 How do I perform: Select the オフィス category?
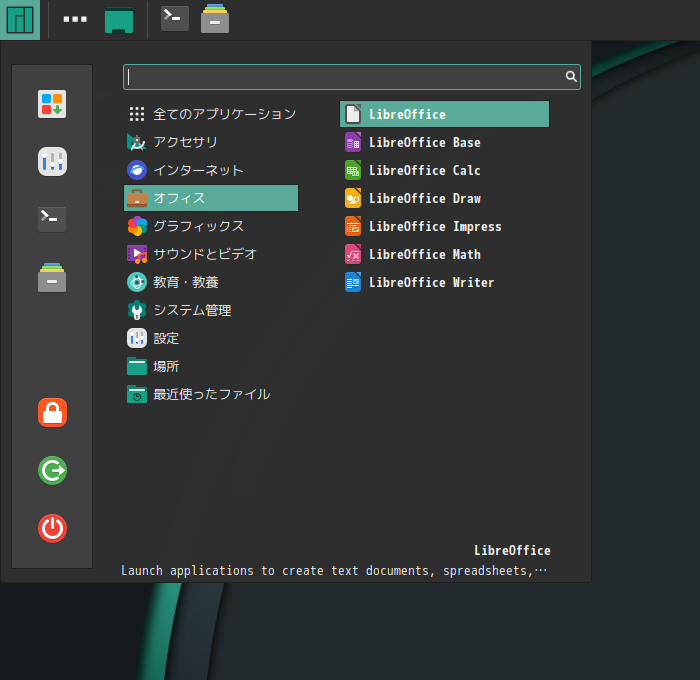pos(211,198)
